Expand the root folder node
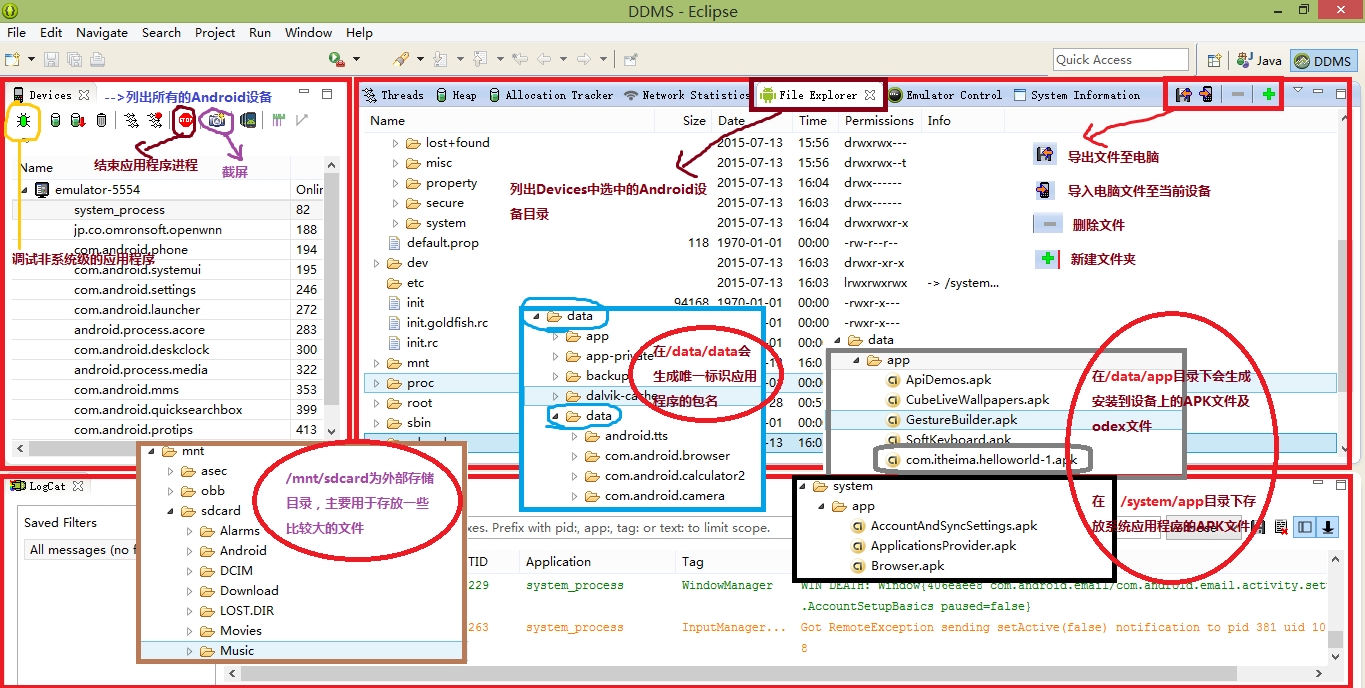Viewport: 1365px width, 688px height. coord(376,403)
